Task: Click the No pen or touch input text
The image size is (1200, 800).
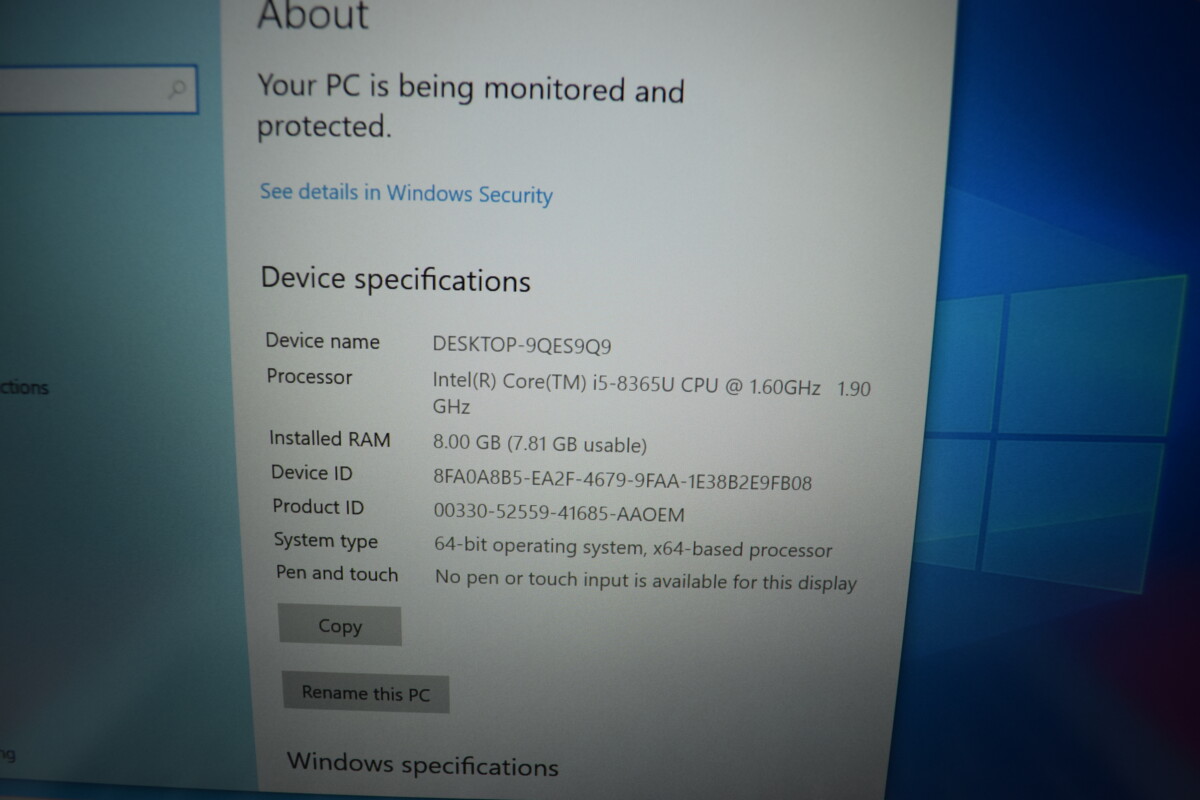Action: [x=646, y=581]
